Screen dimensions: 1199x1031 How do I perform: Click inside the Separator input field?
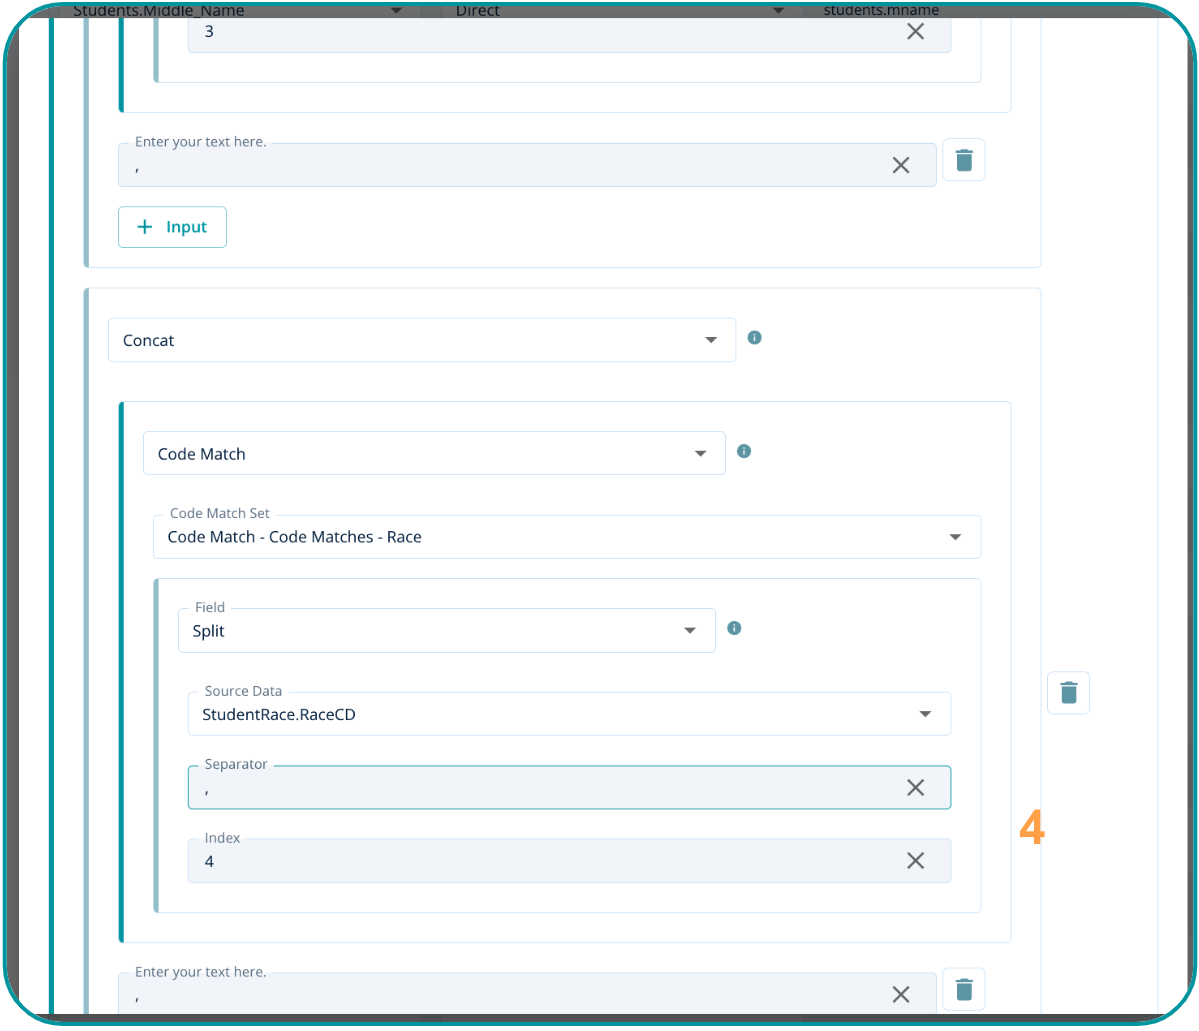tap(540, 789)
